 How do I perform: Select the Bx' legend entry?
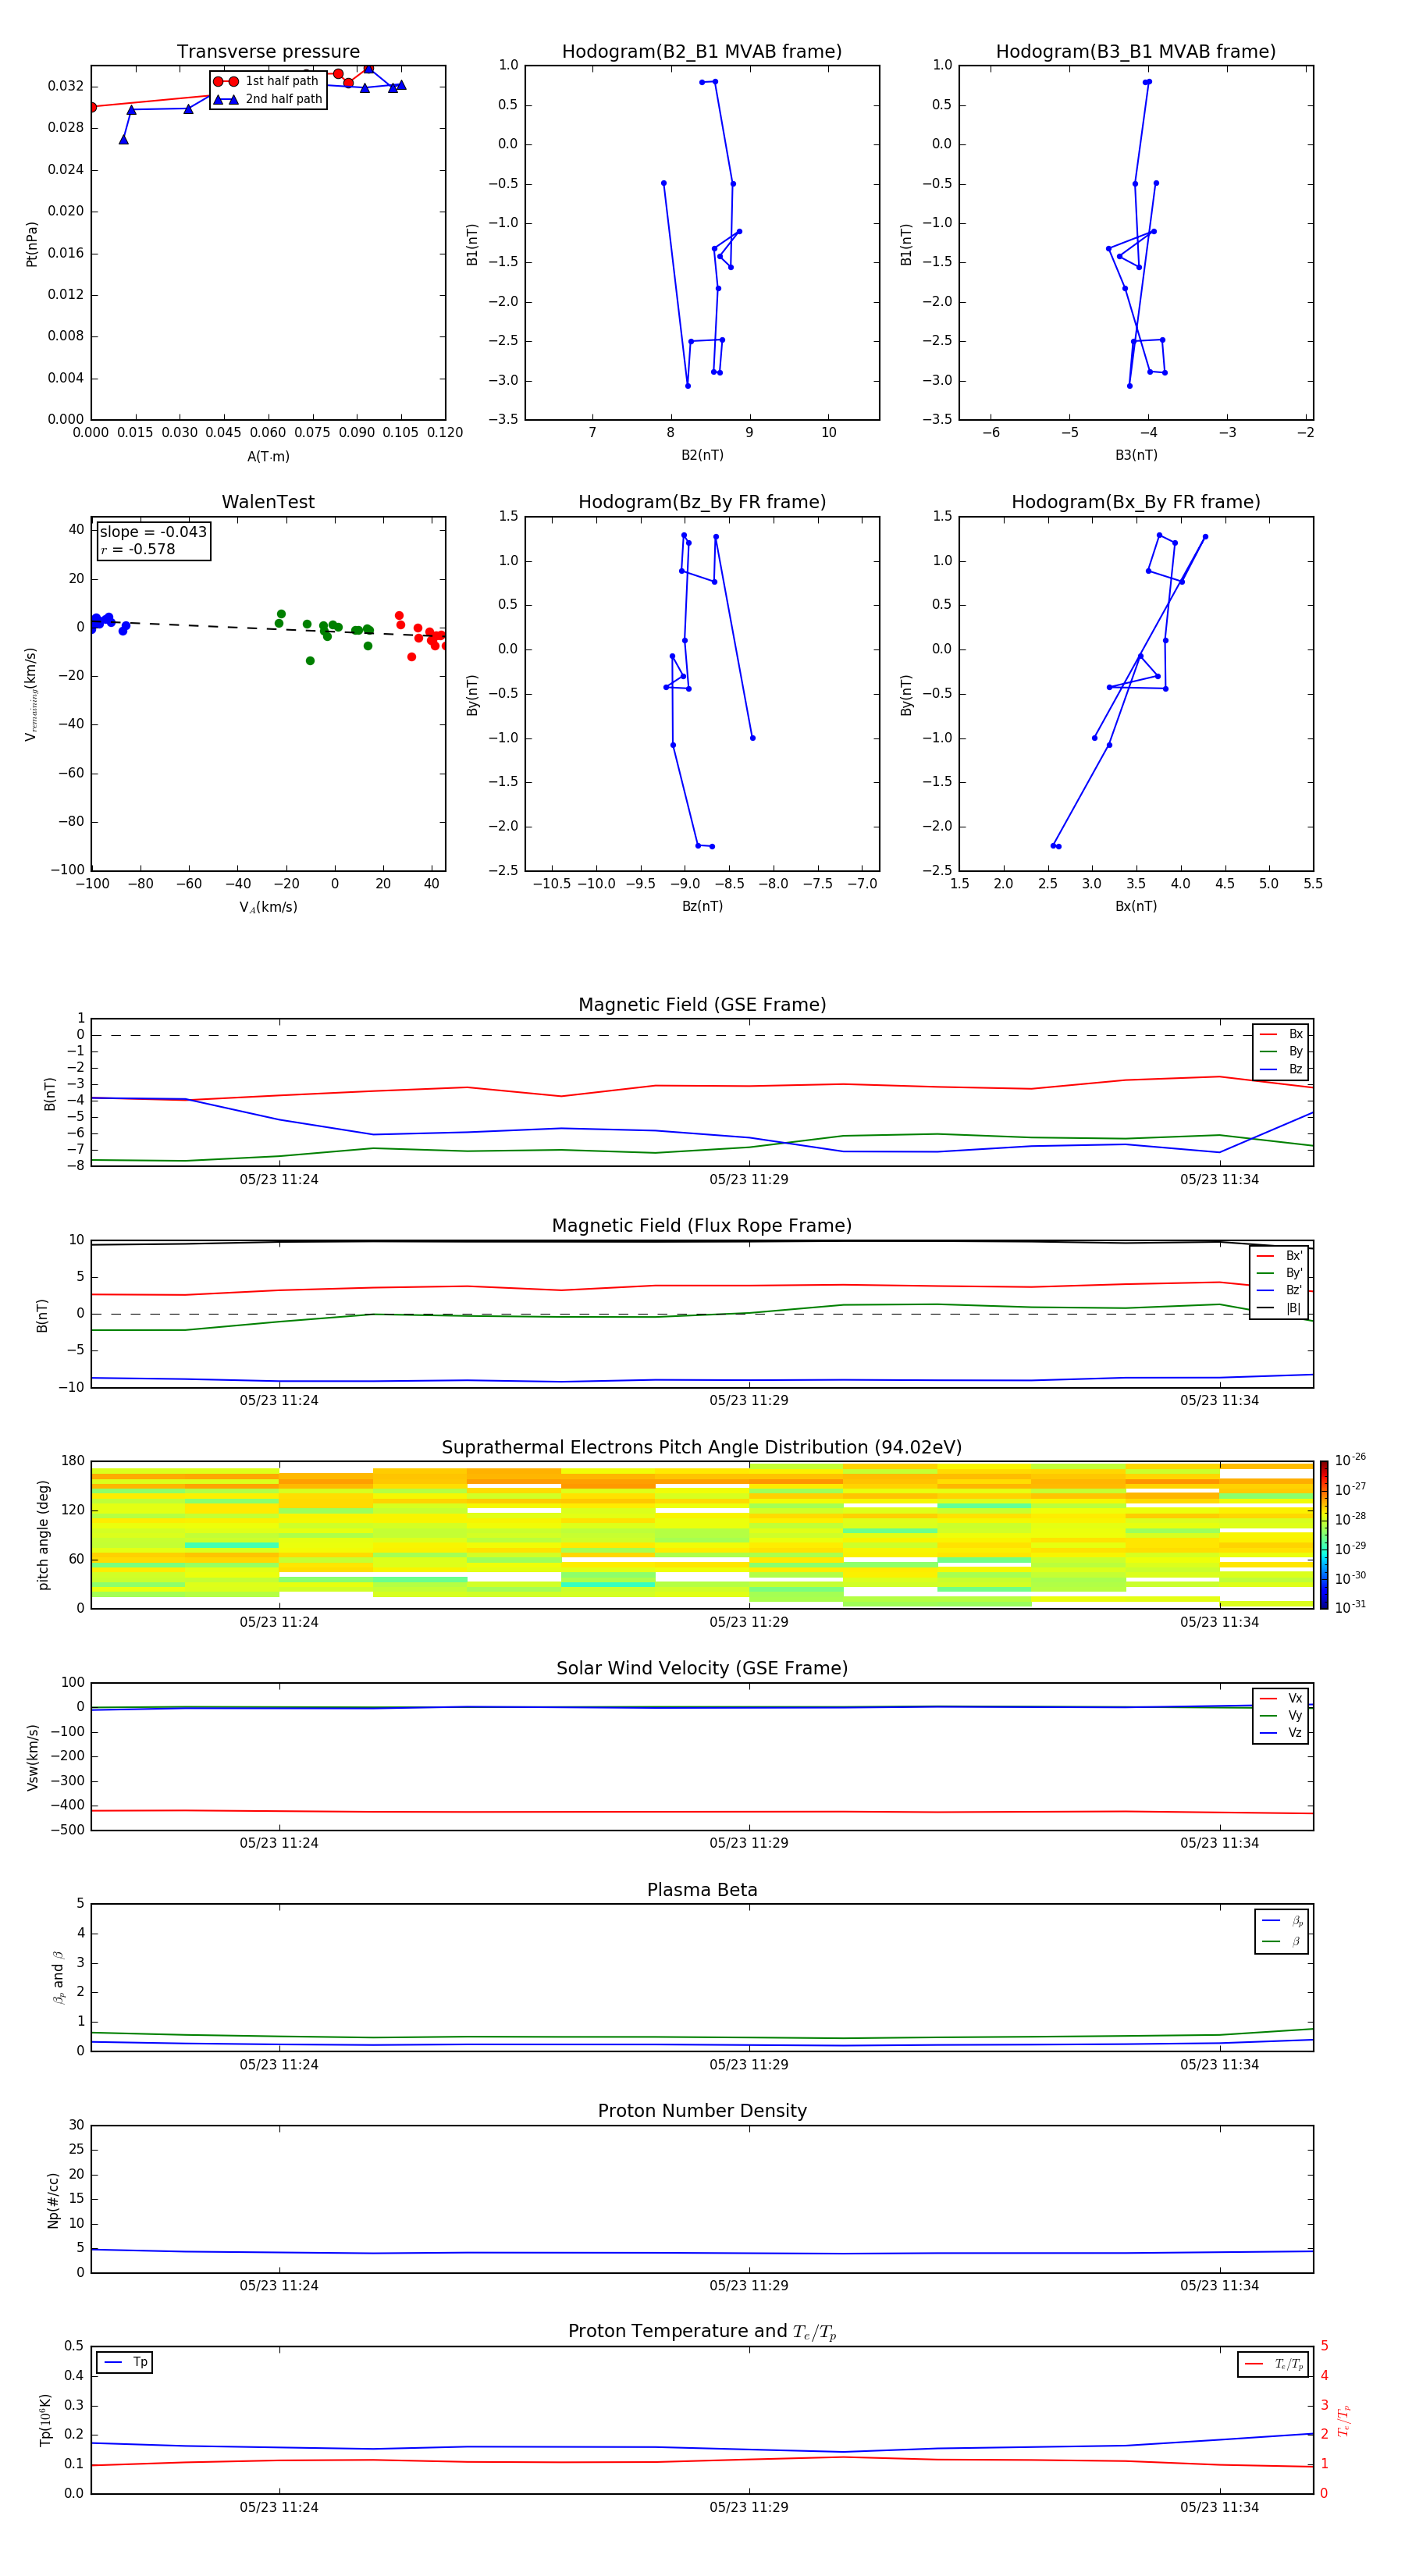pos(1280,1256)
